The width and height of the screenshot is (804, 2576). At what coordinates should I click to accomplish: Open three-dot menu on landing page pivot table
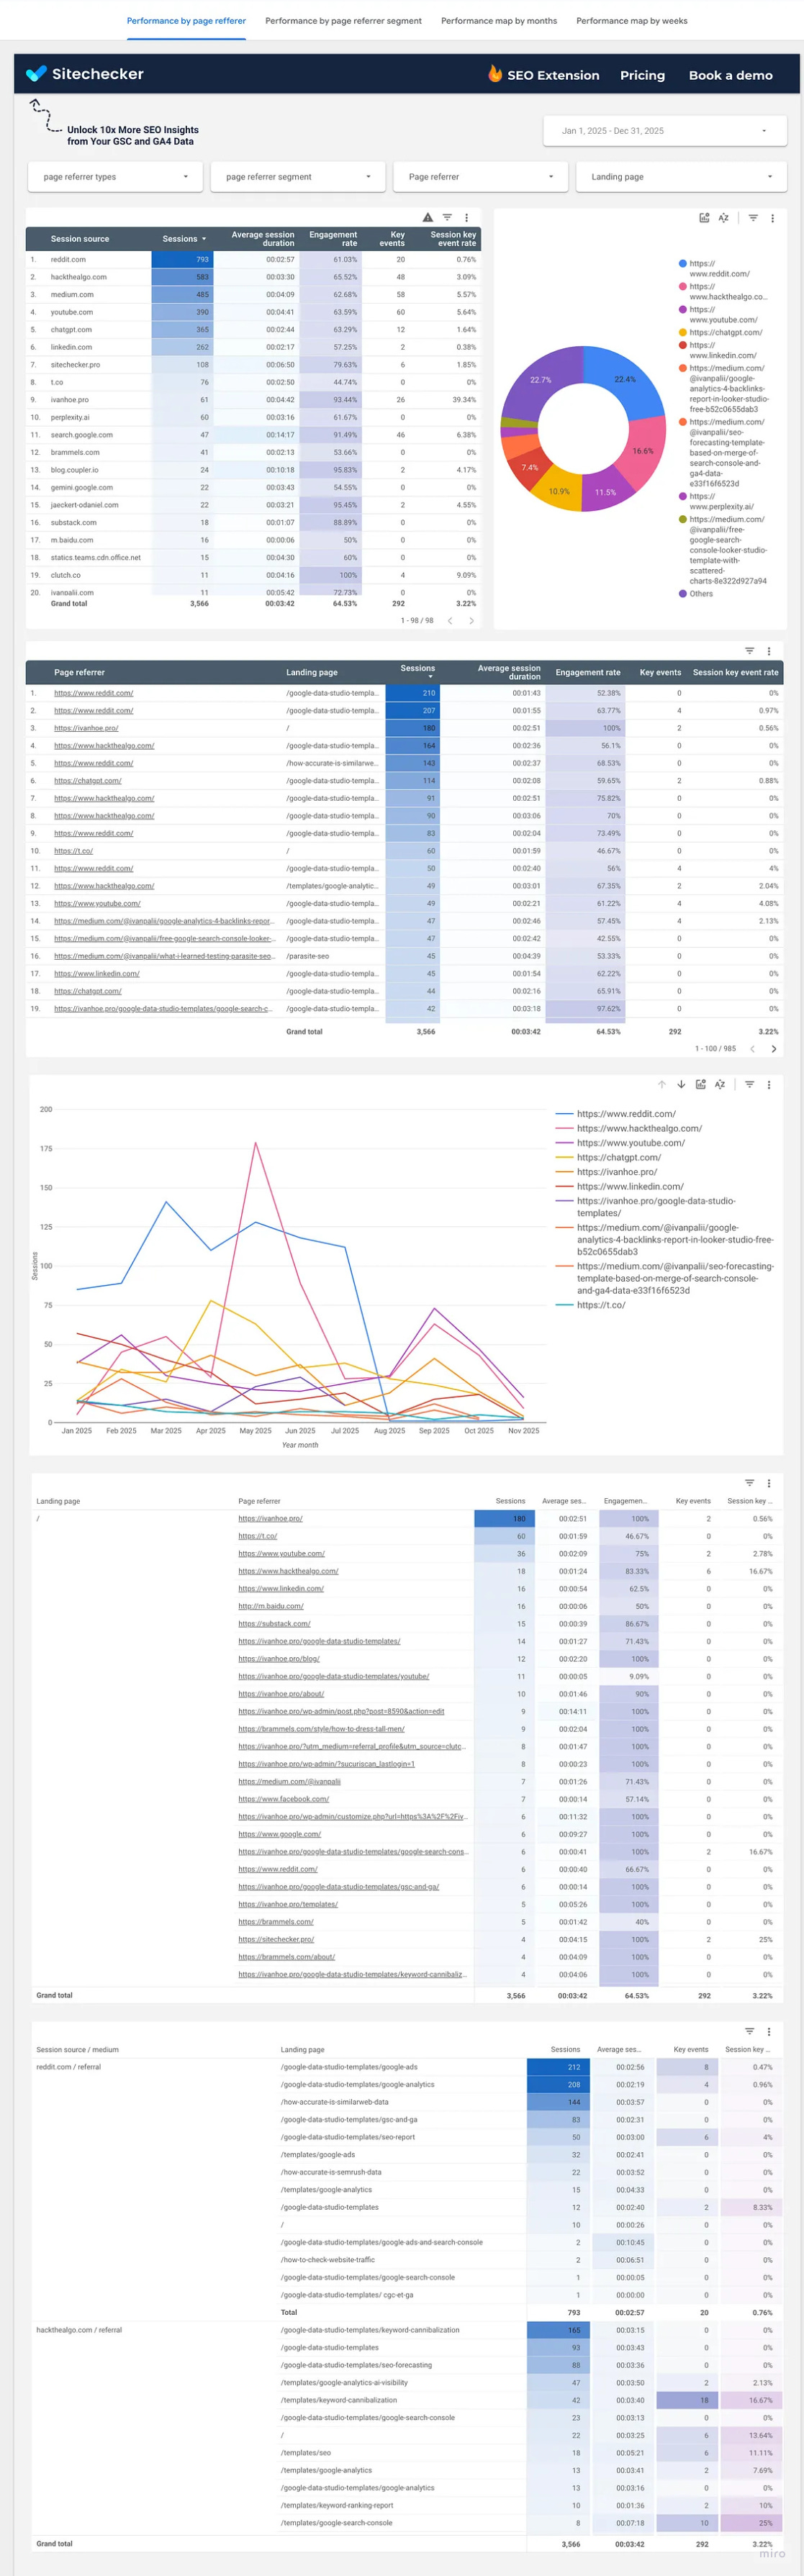click(768, 1483)
